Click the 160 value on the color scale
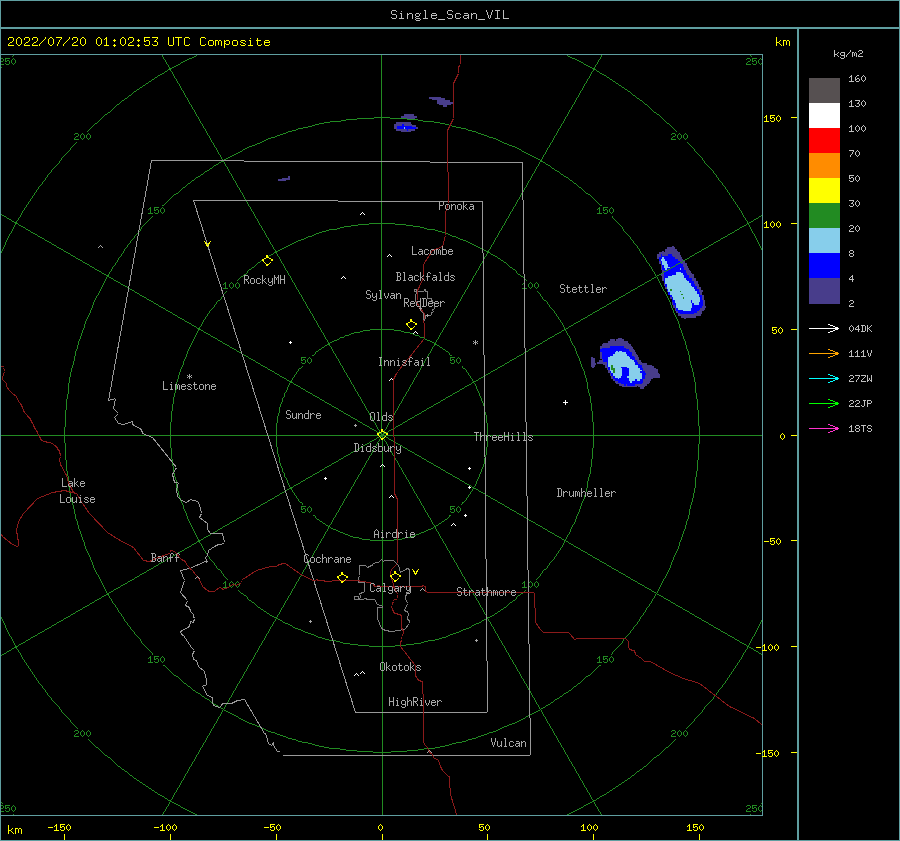 [x=857, y=79]
